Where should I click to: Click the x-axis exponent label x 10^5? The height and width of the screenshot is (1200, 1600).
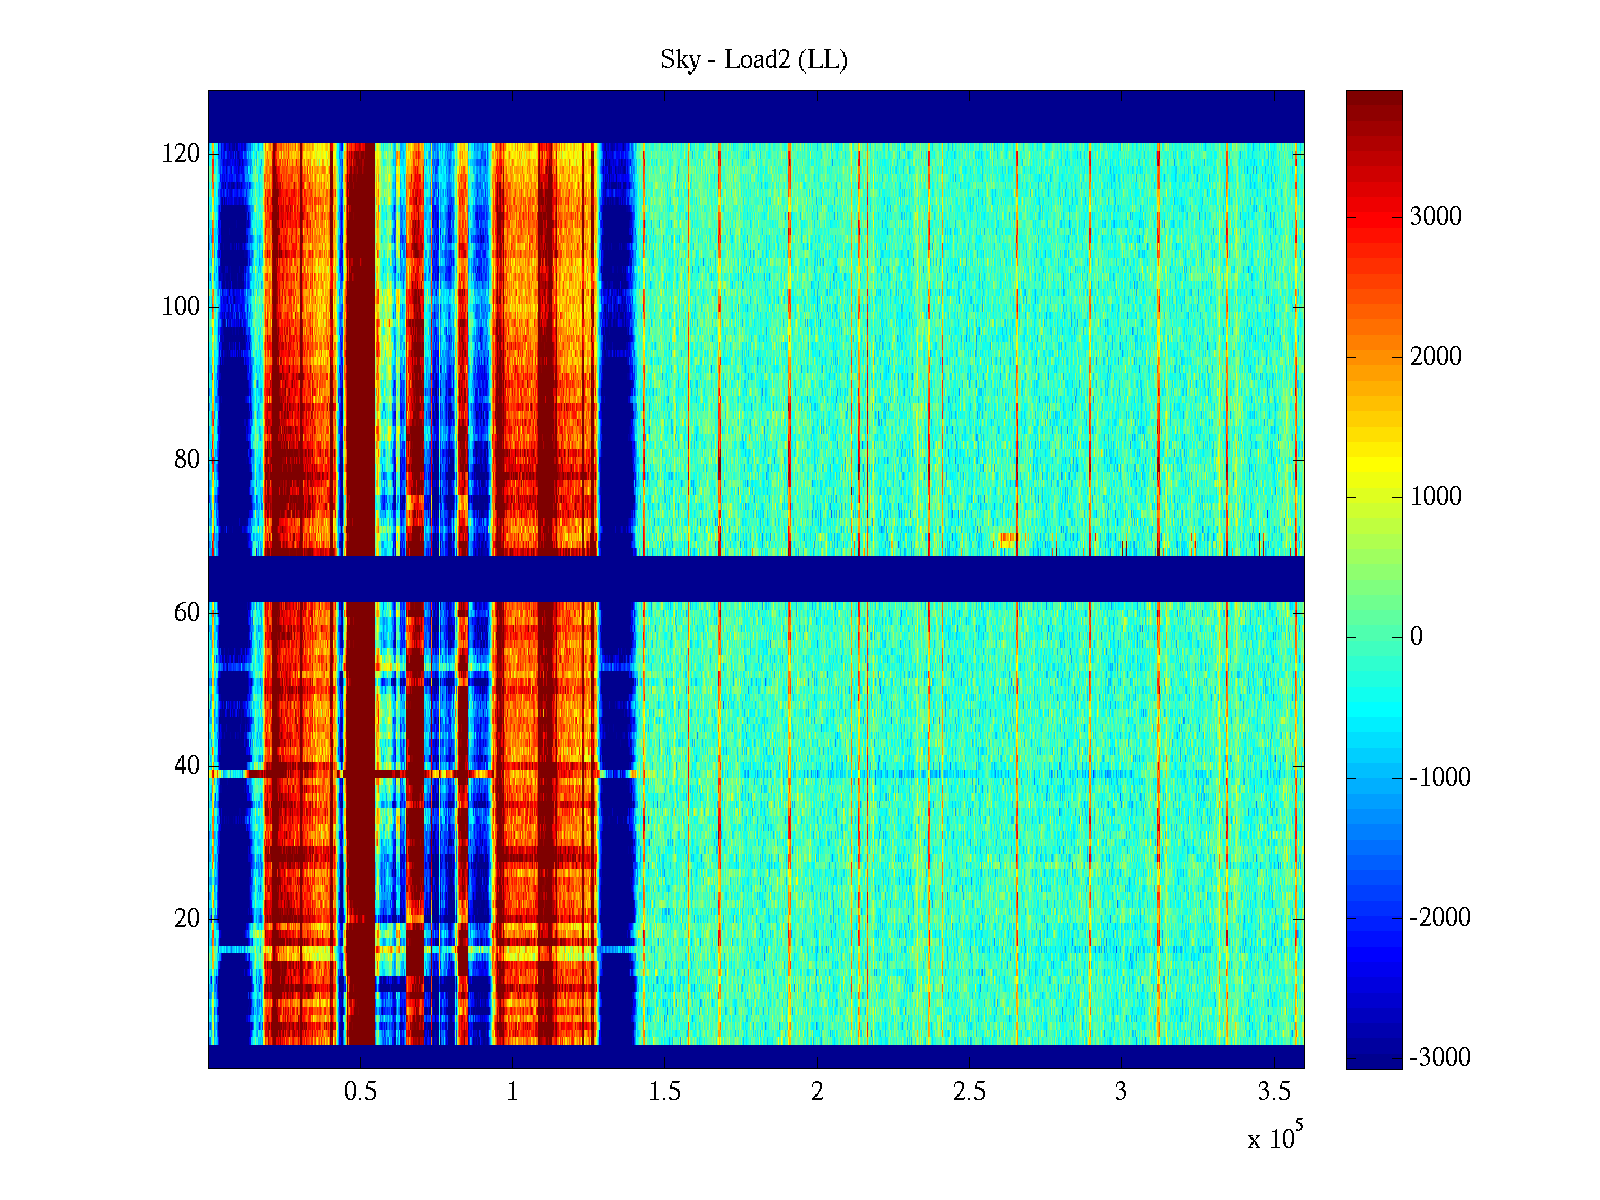coord(1274,1138)
